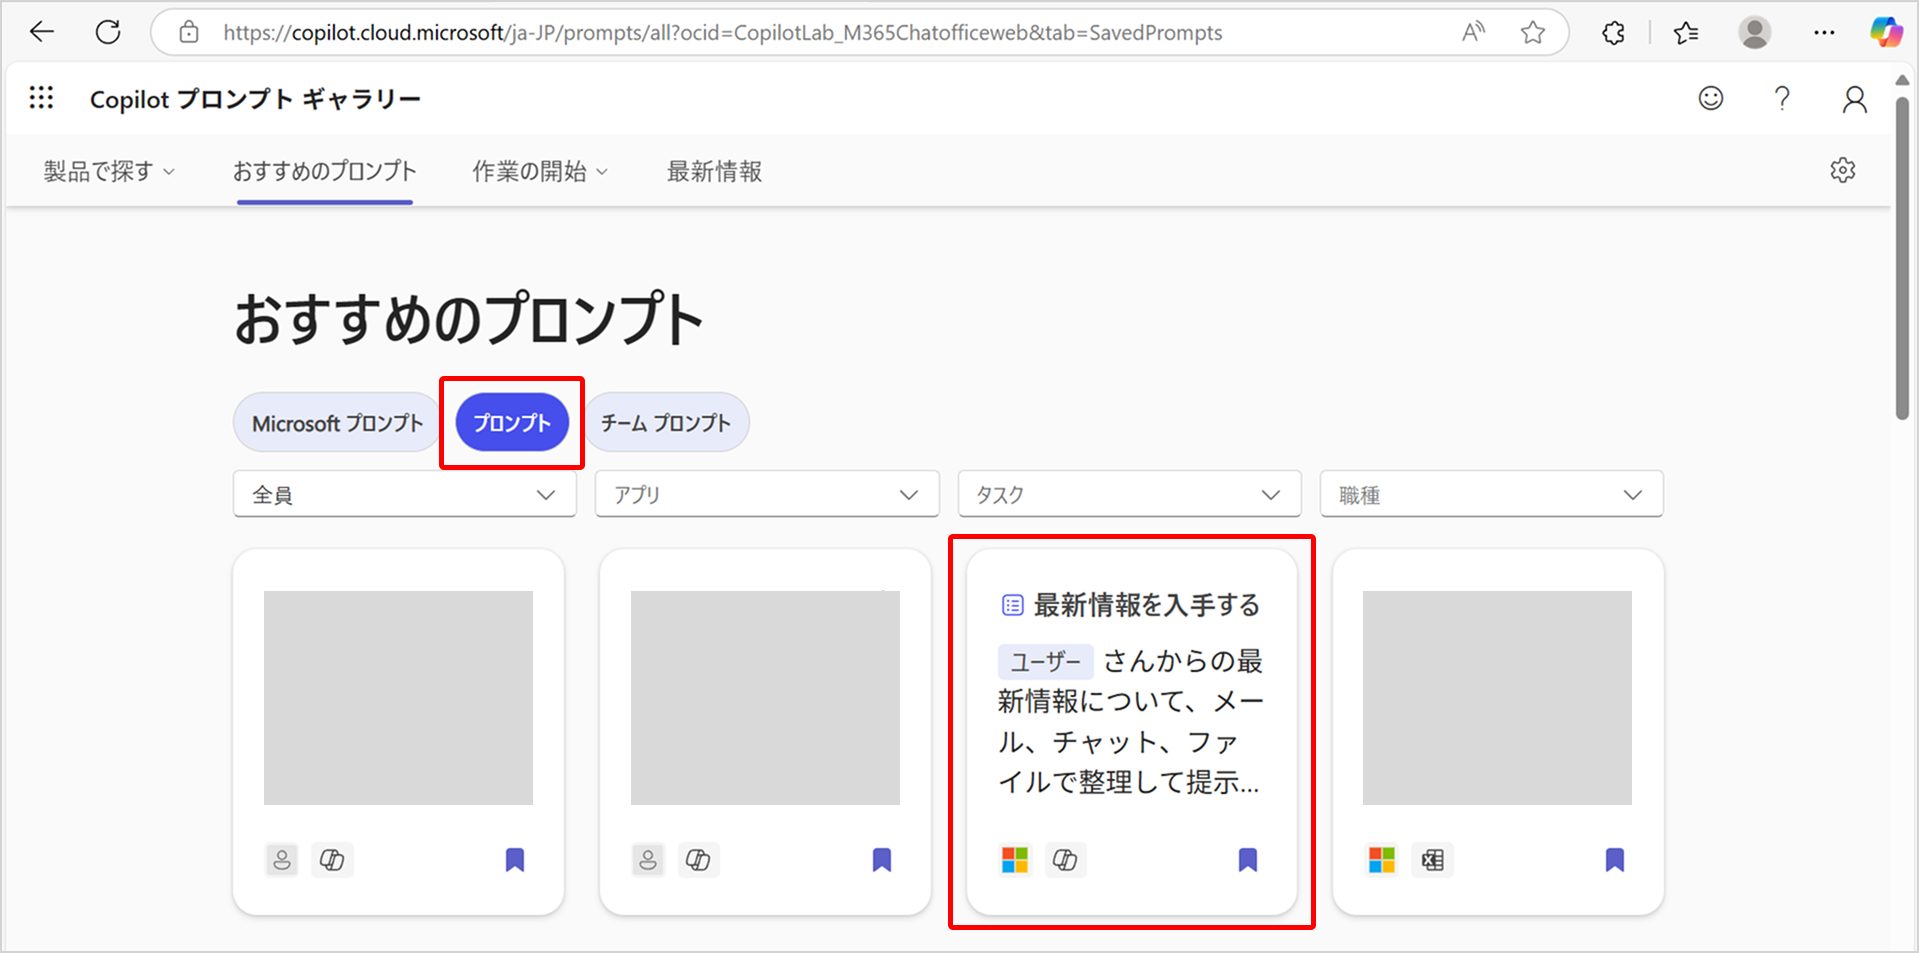Open the gallery settings gear icon
This screenshot has height=953, width=1919.
[1842, 170]
